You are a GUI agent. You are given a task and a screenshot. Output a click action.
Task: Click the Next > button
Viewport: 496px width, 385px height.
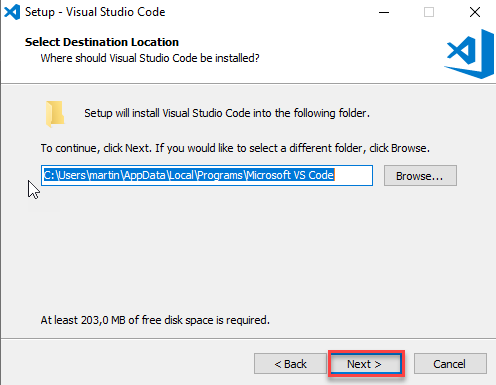tap(366, 364)
